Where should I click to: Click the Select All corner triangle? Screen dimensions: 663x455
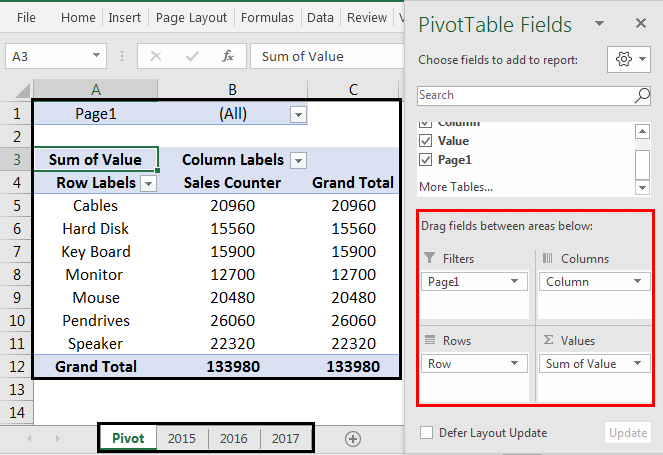[22, 90]
